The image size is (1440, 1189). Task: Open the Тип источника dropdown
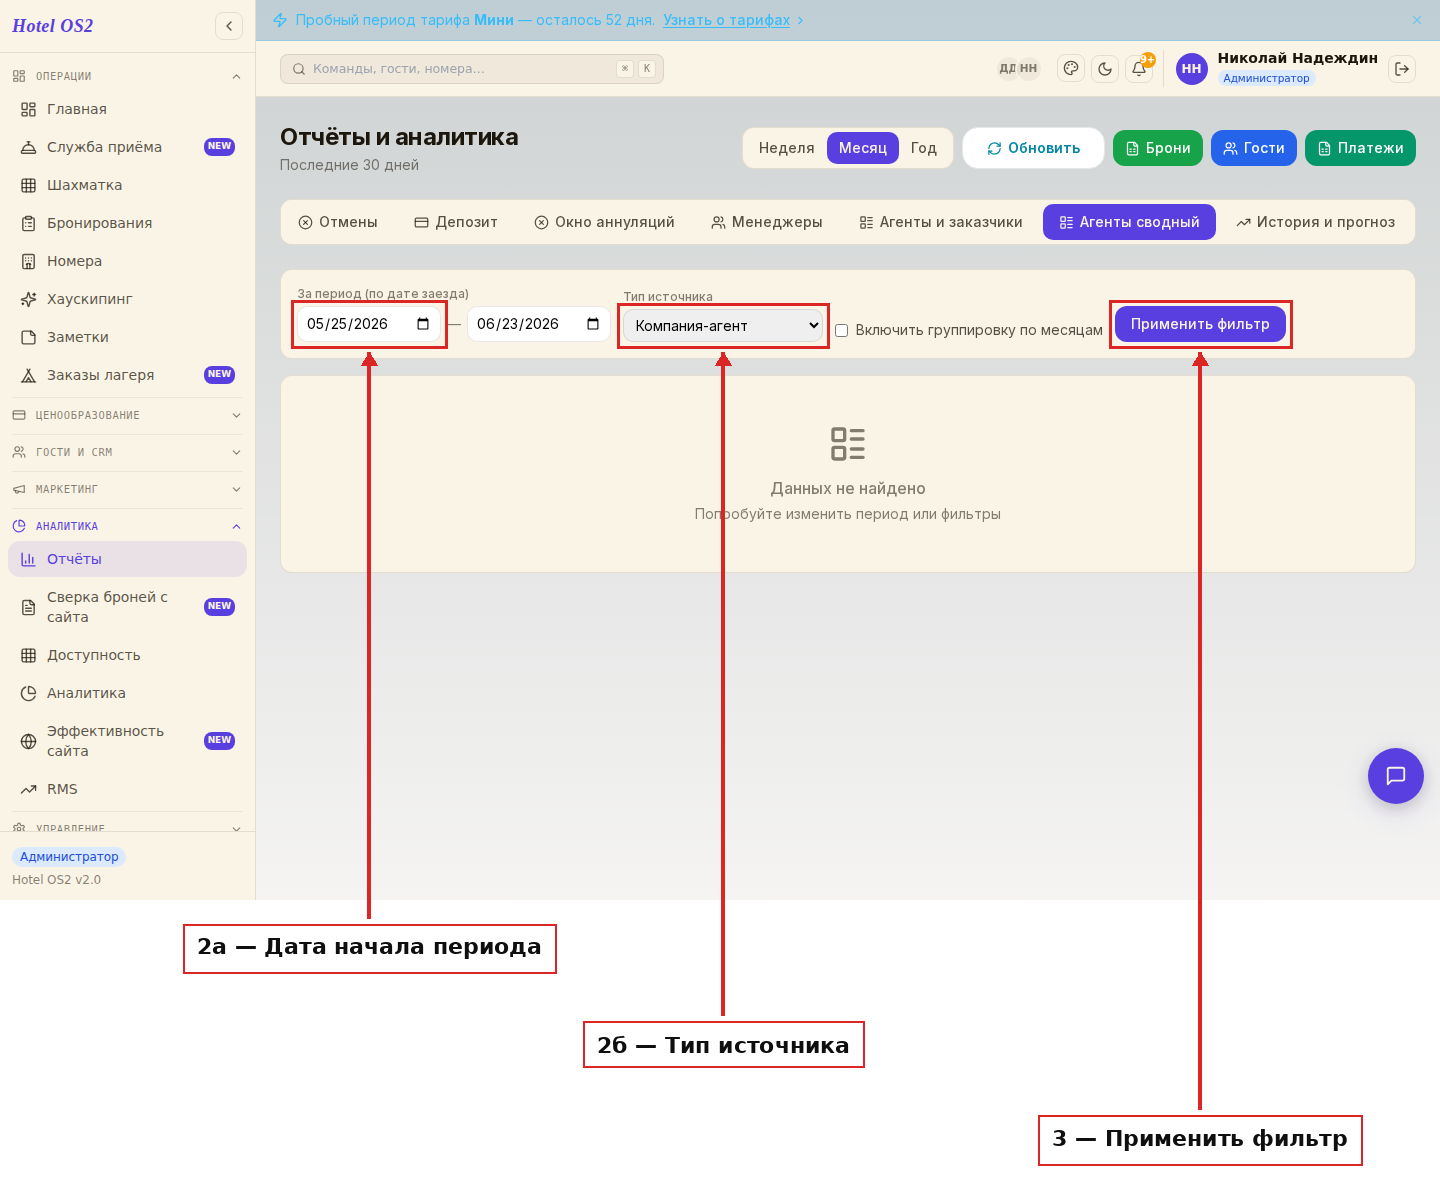723,326
